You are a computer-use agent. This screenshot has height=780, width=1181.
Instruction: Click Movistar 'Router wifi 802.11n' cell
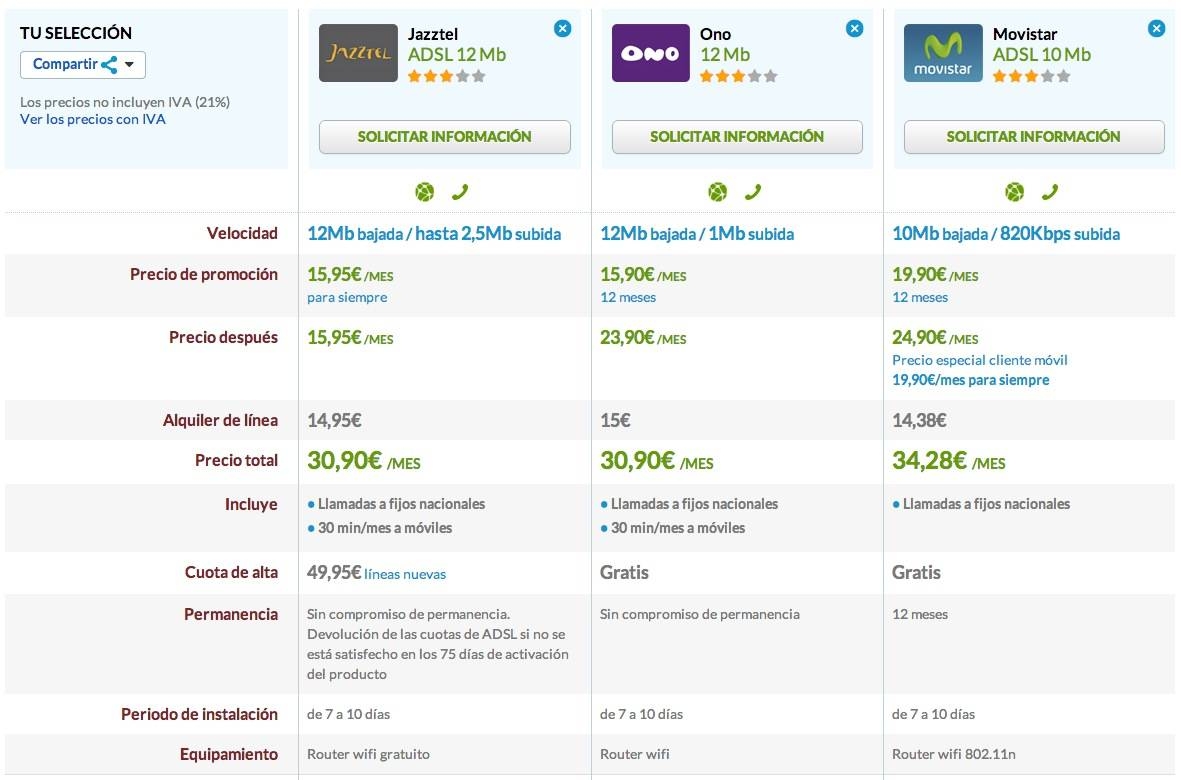coord(954,754)
